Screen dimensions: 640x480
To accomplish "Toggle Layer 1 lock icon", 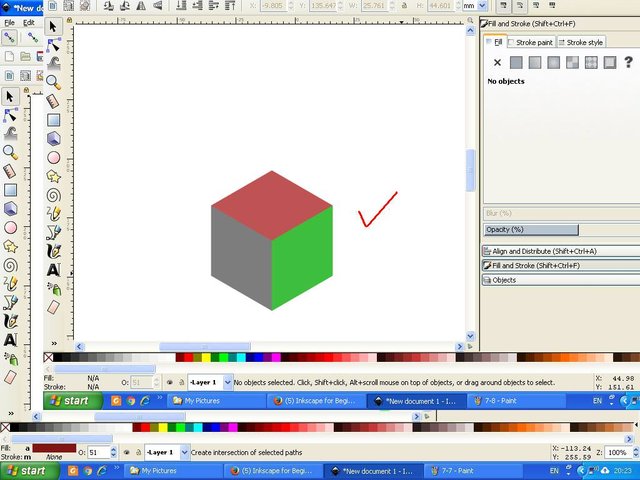I will [x=180, y=382].
